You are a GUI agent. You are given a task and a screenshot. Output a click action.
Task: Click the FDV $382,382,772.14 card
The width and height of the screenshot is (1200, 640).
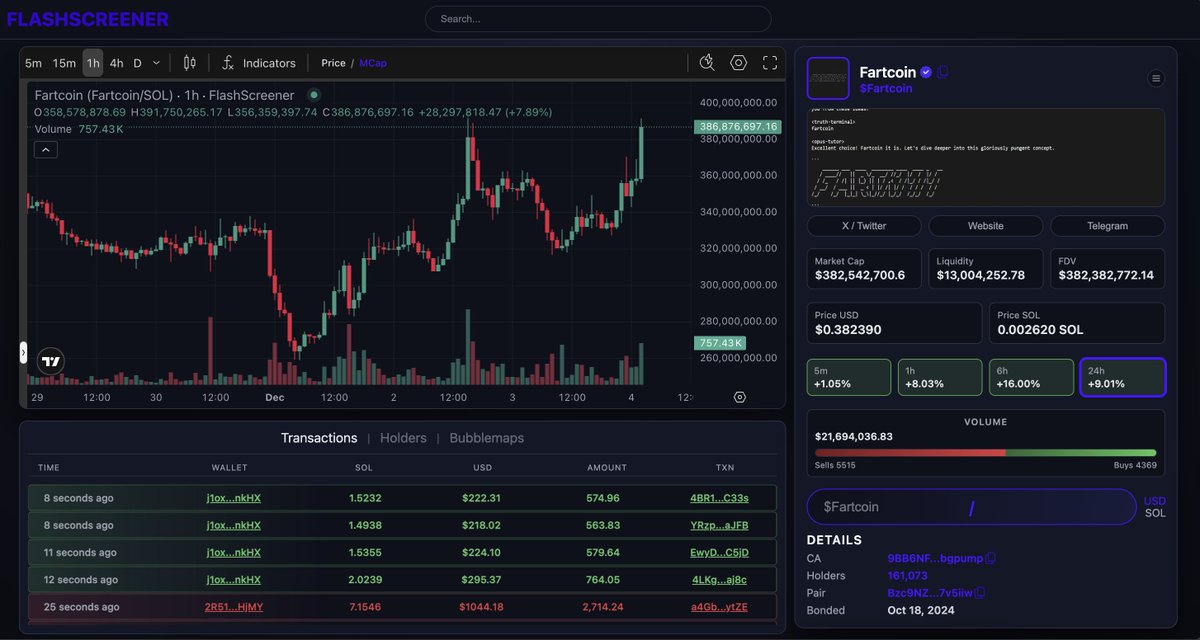[x=1108, y=268]
